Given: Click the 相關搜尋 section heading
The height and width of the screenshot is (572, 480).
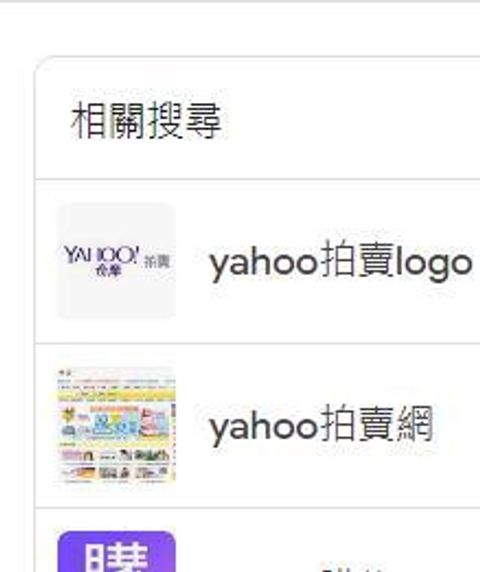Looking at the screenshot, I should click(146, 120).
